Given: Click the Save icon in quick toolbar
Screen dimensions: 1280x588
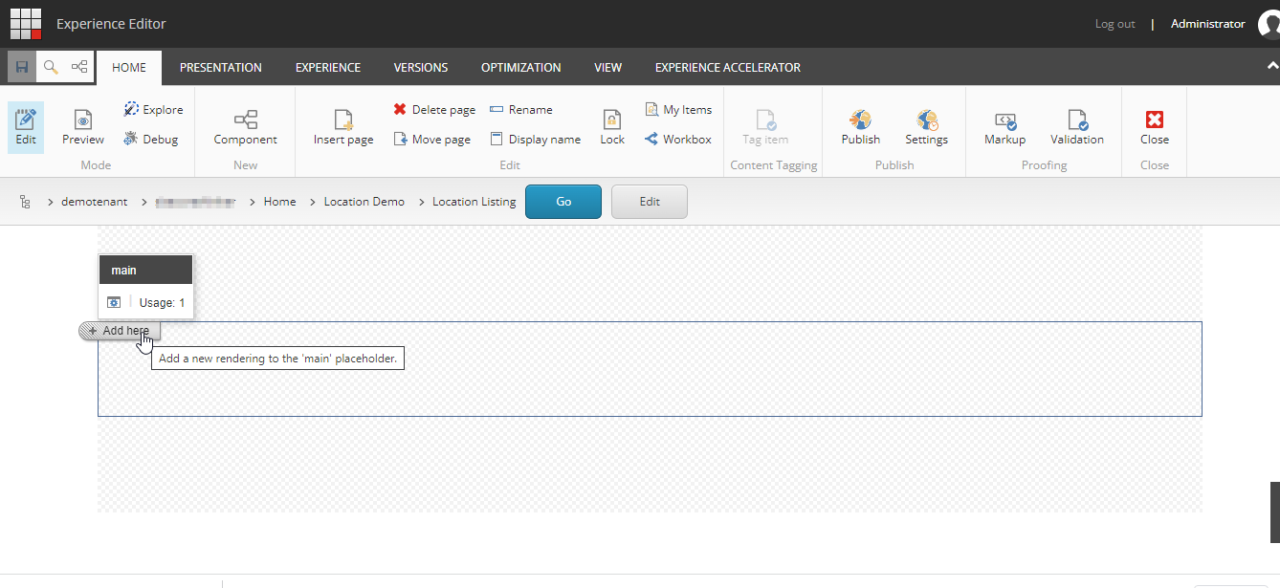Looking at the screenshot, I should coord(22,67).
